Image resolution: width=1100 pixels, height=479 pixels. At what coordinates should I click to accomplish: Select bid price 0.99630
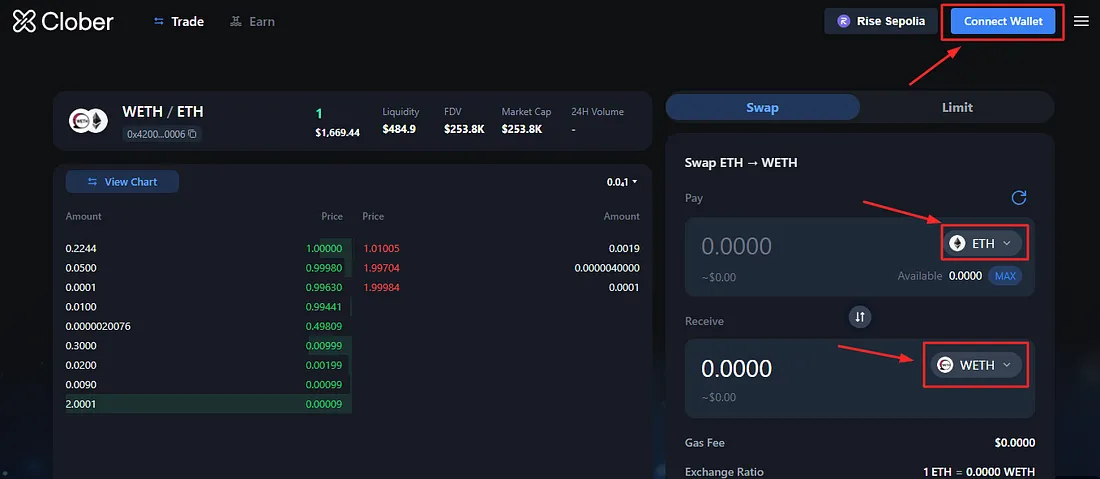coord(324,288)
